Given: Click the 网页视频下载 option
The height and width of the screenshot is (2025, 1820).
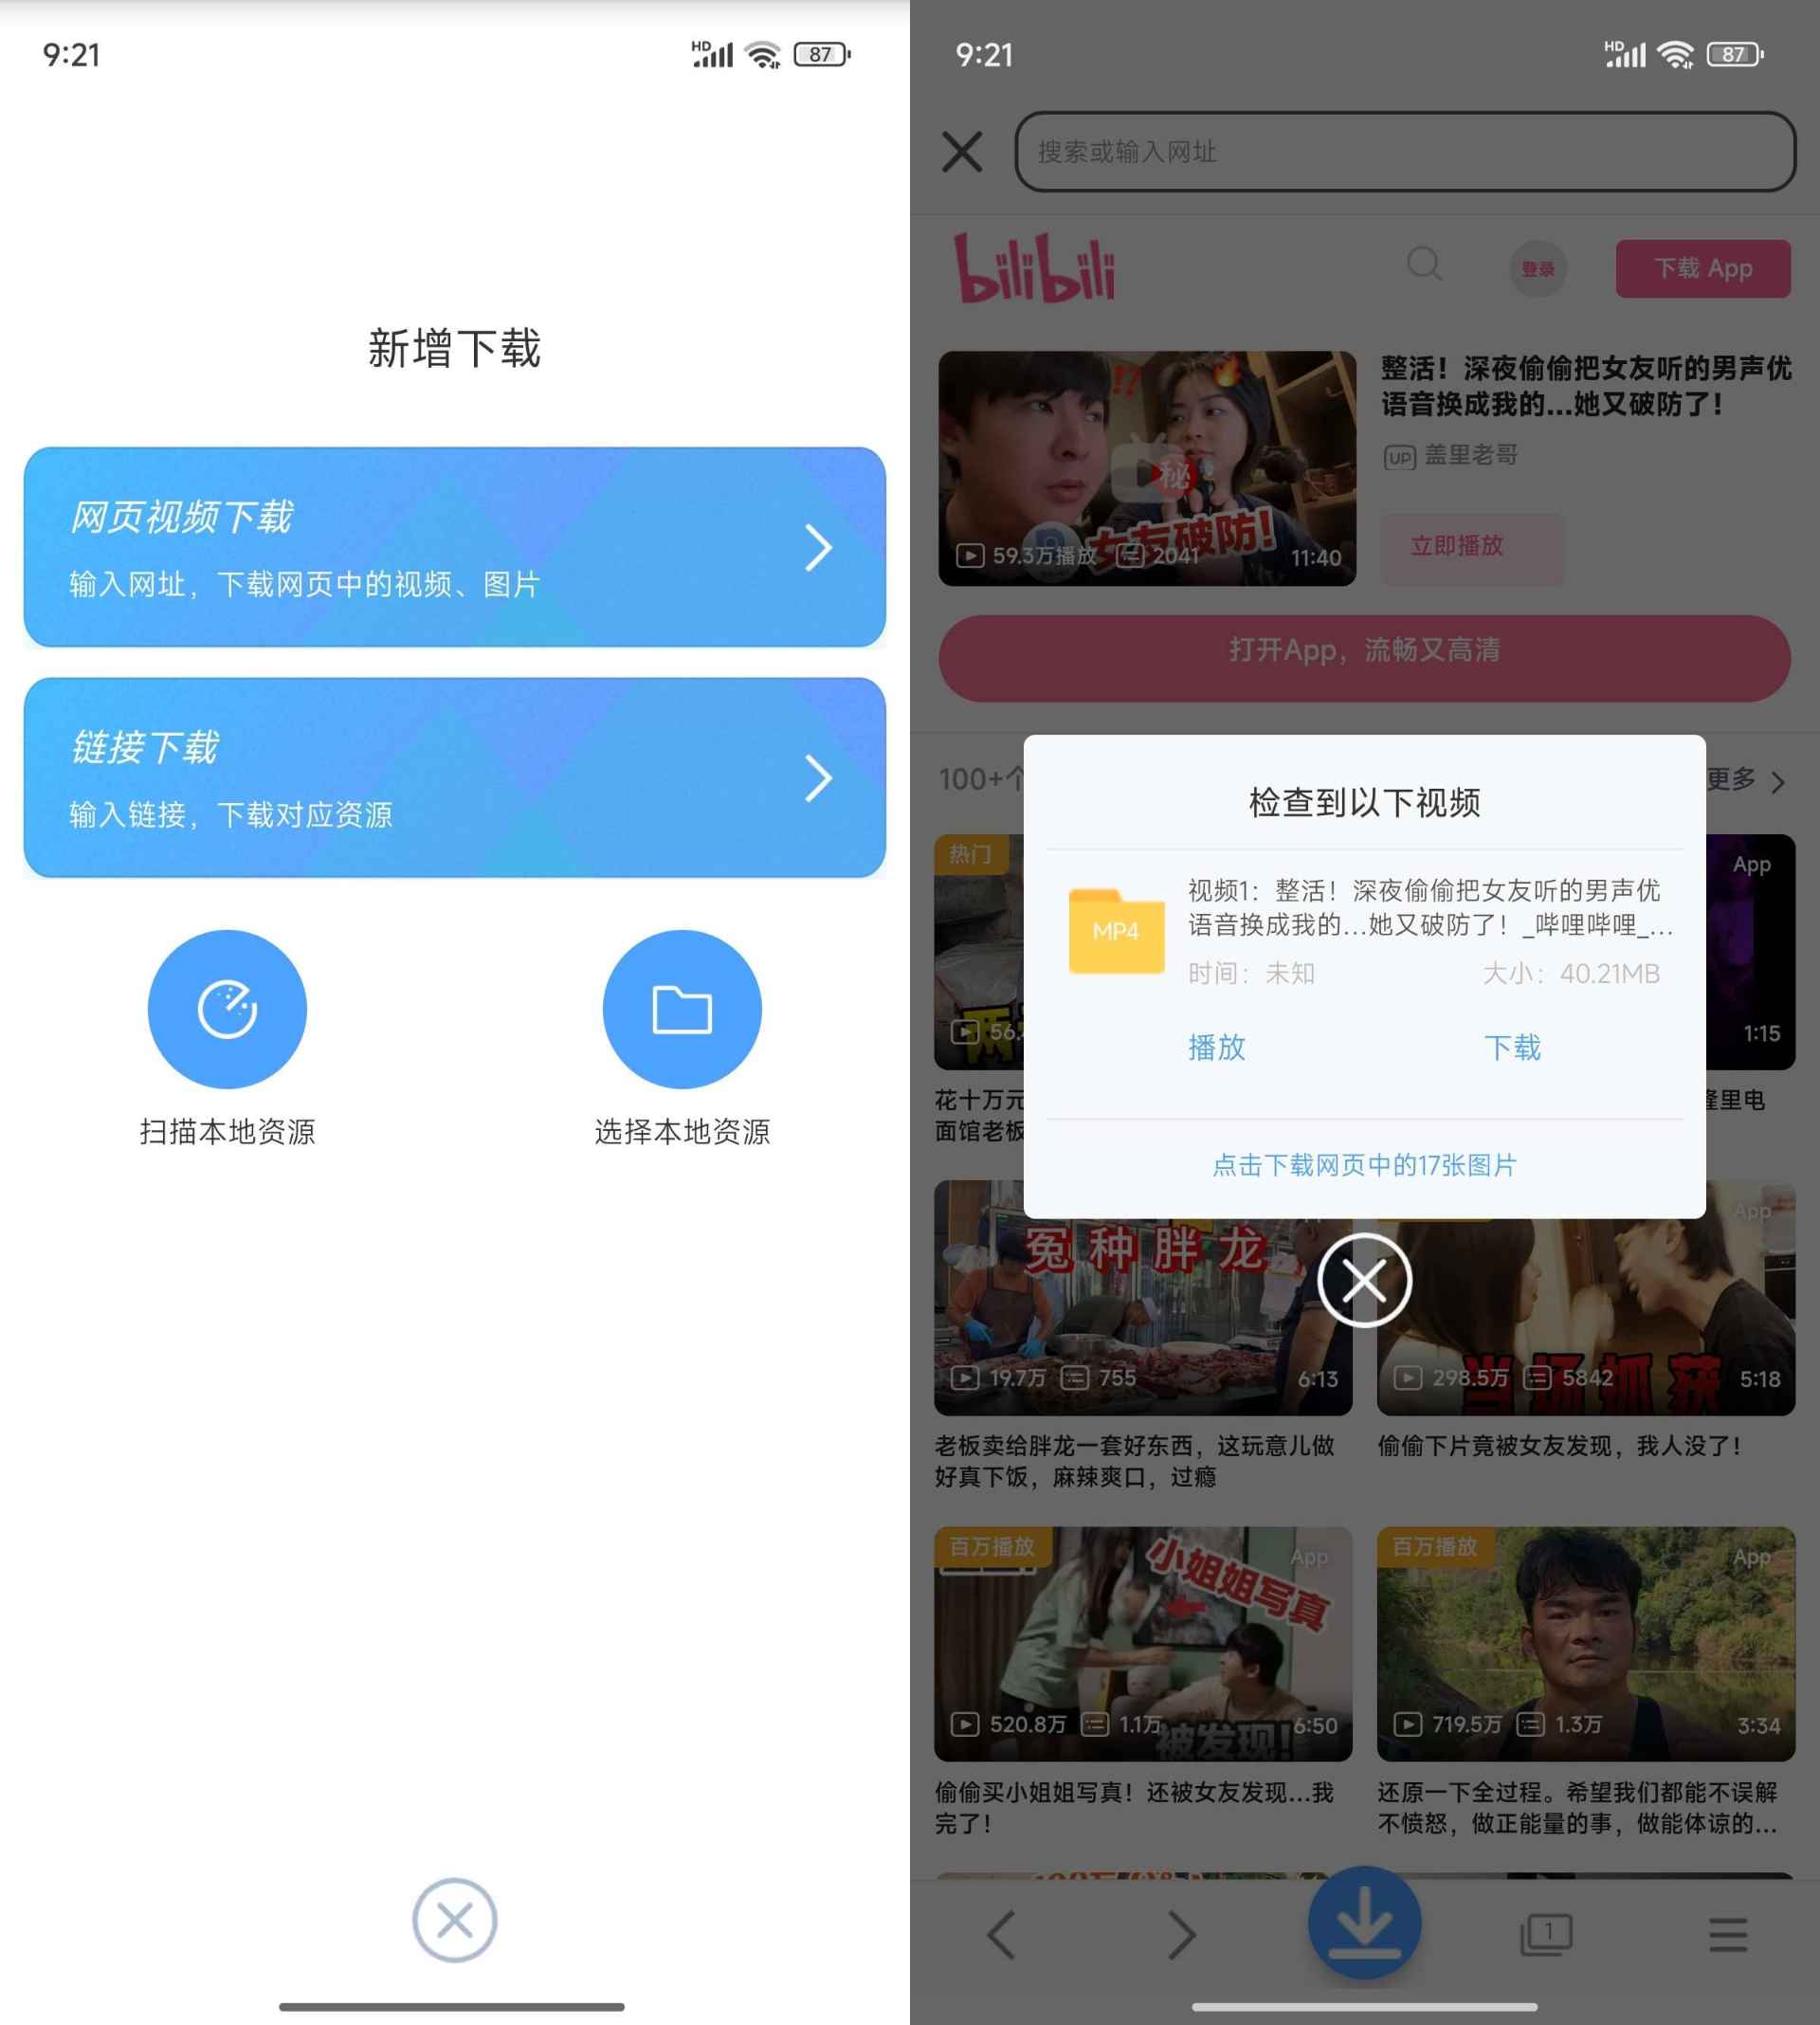Looking at the screenshot, I should pyautogui.click(x=455, y=546).
